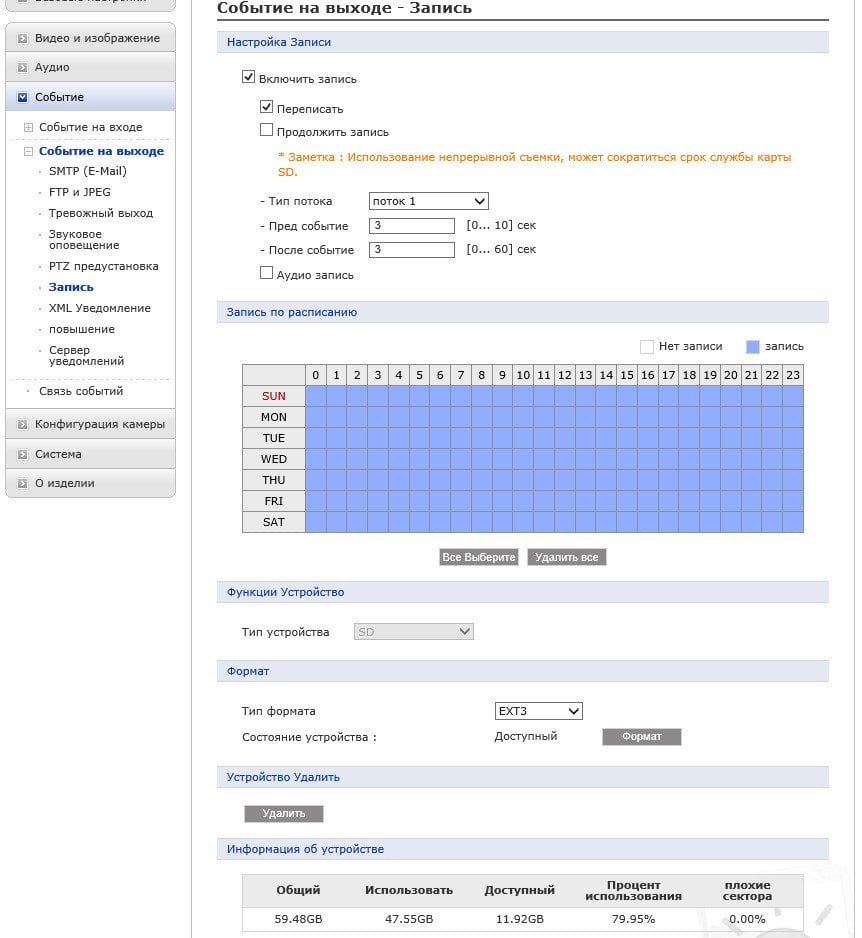The width and height of the screenshot is (862, 938).
Task: Open the Тип формата EXT3 dropdown
Action: coord(538,711)
